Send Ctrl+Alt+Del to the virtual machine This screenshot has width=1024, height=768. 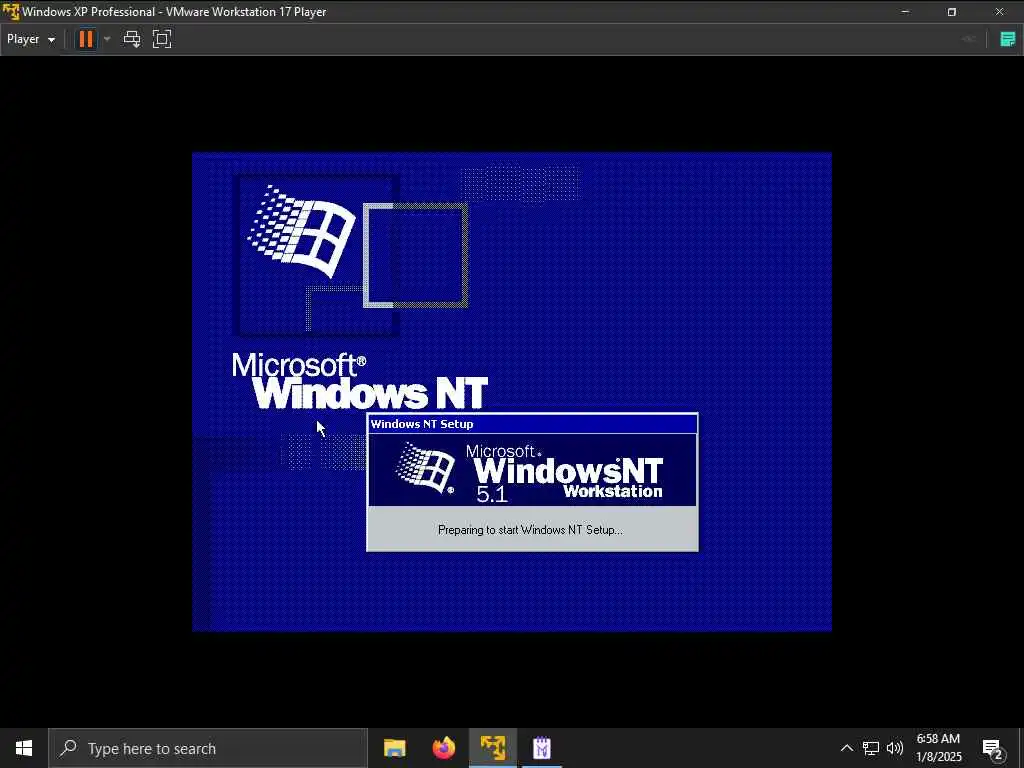pos(132,39)
